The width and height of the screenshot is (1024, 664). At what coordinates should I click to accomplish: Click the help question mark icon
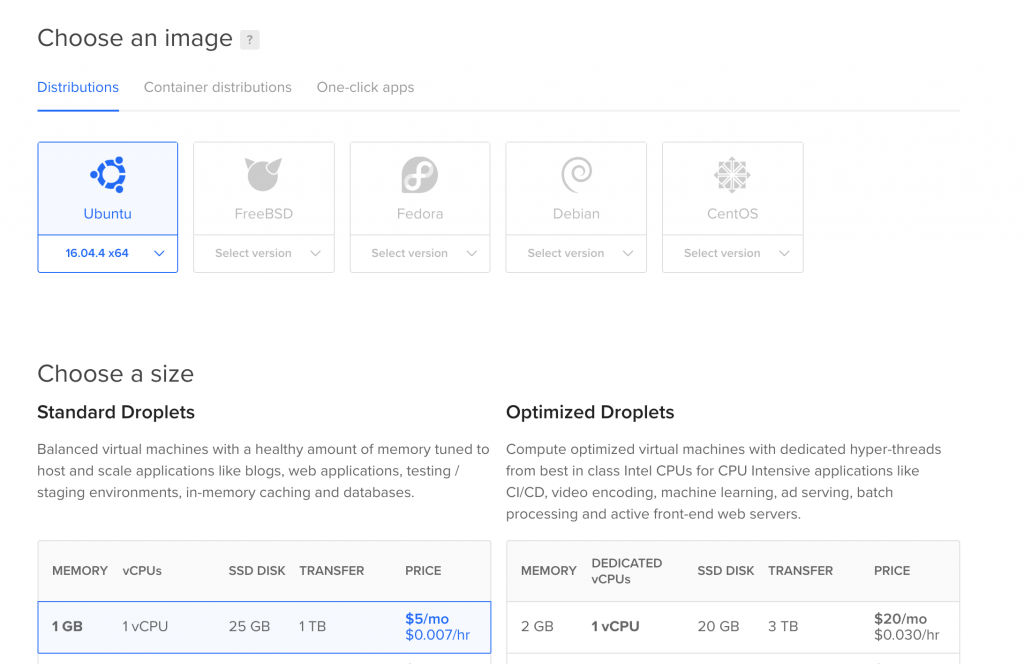coord(250,40)
